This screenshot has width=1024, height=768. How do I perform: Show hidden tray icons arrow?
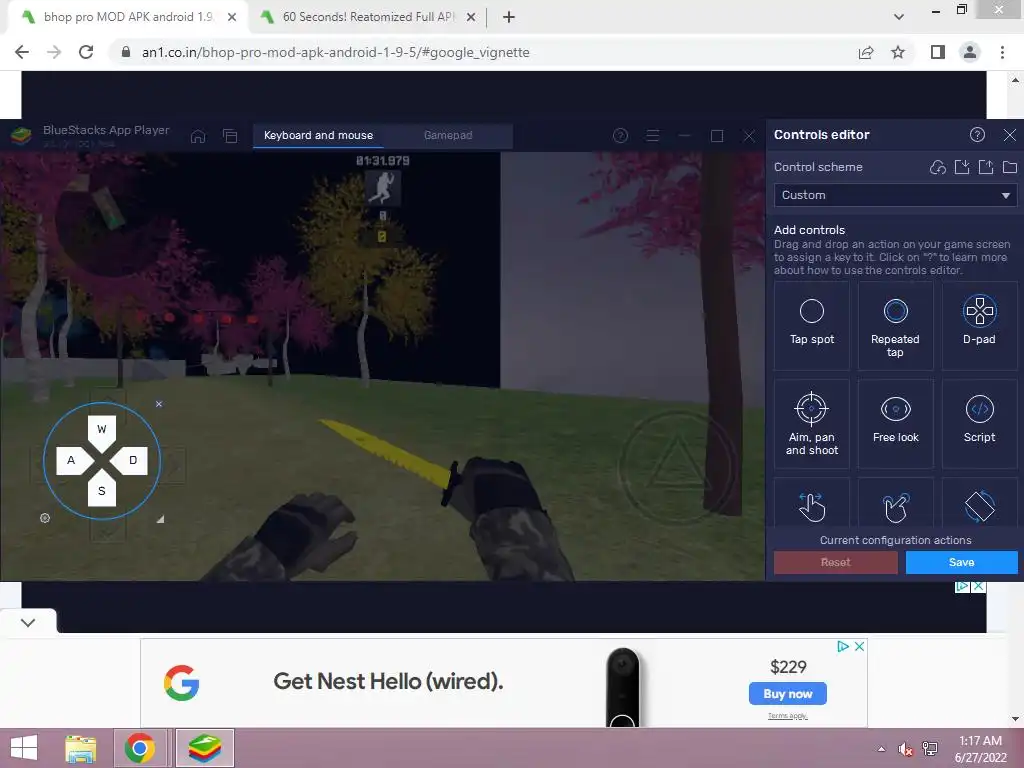tap(881, 749)
